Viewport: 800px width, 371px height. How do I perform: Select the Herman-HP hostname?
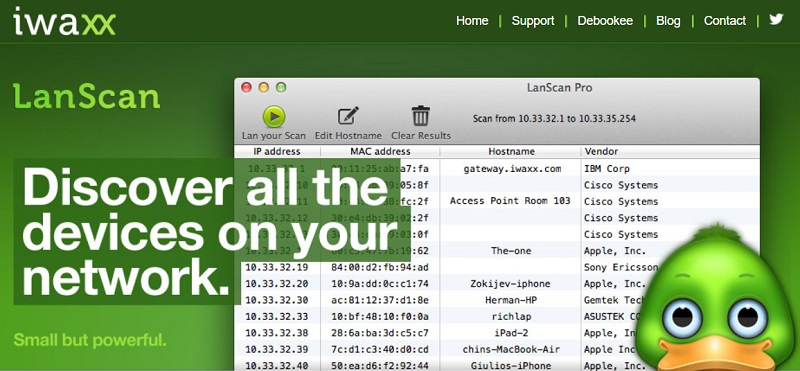coord(511,300)
